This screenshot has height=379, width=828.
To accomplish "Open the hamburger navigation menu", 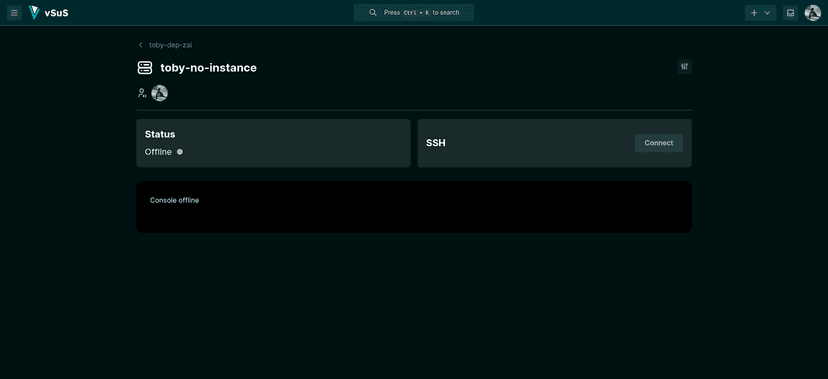I will 14,13.
